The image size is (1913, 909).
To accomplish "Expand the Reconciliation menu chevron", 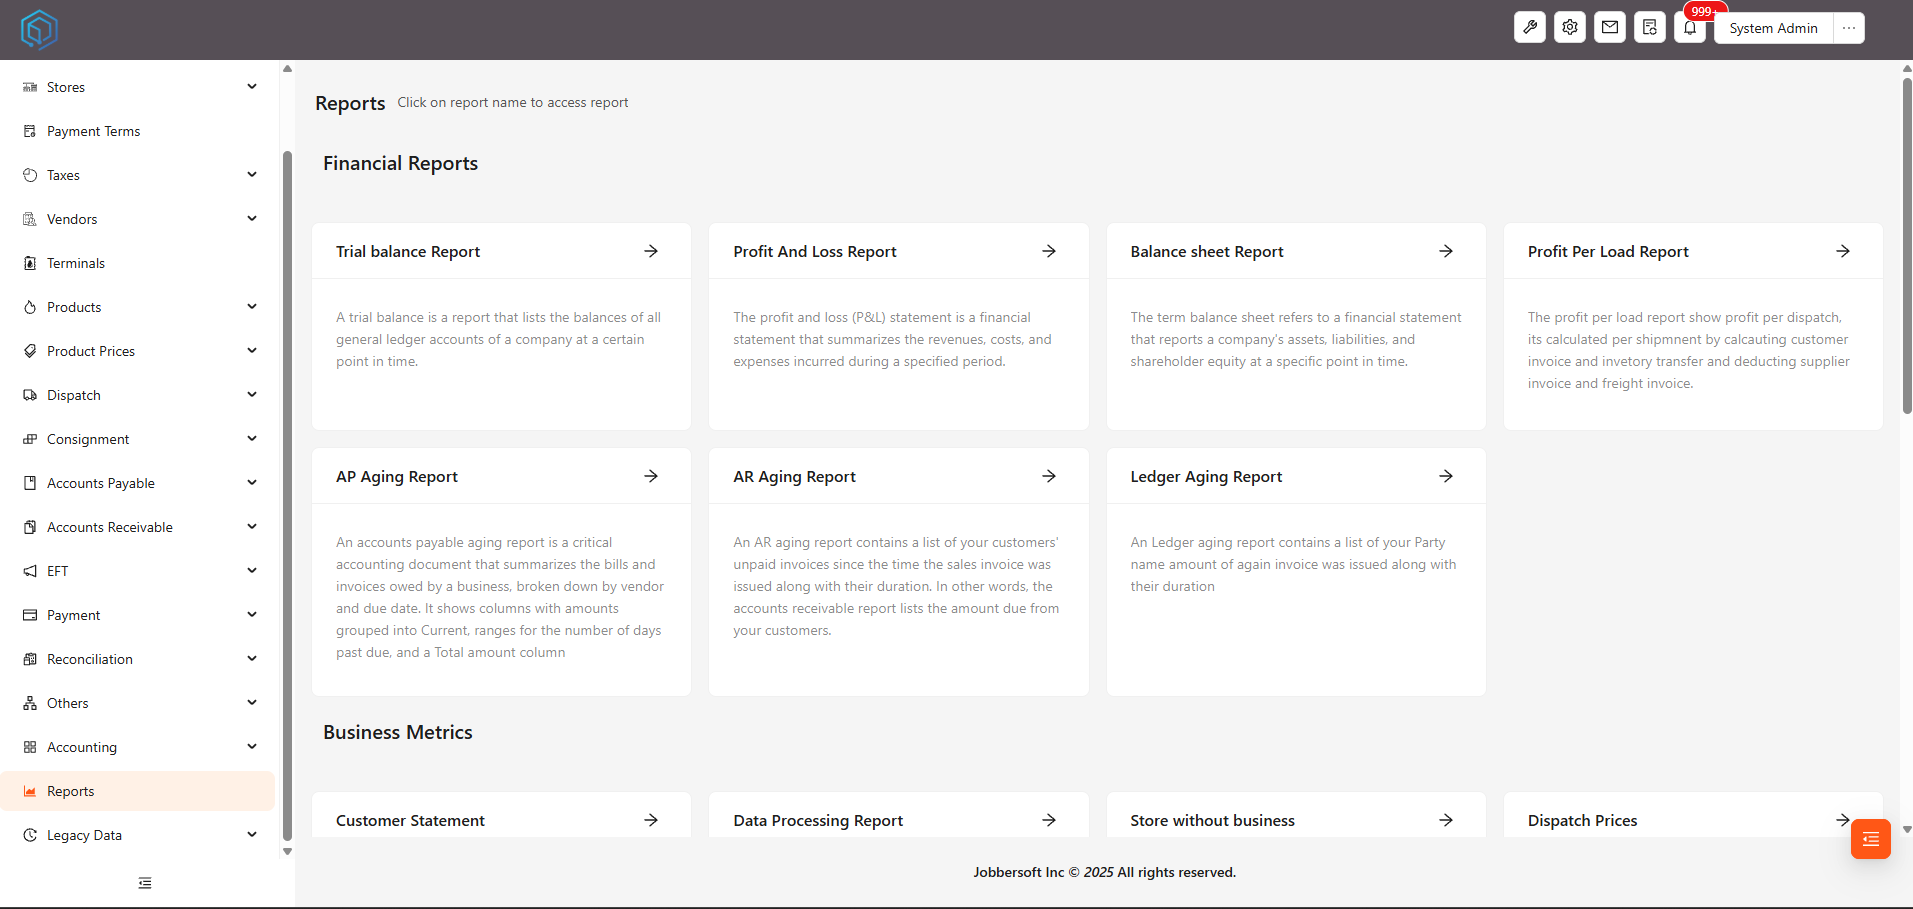I will (x=252, y=659).
